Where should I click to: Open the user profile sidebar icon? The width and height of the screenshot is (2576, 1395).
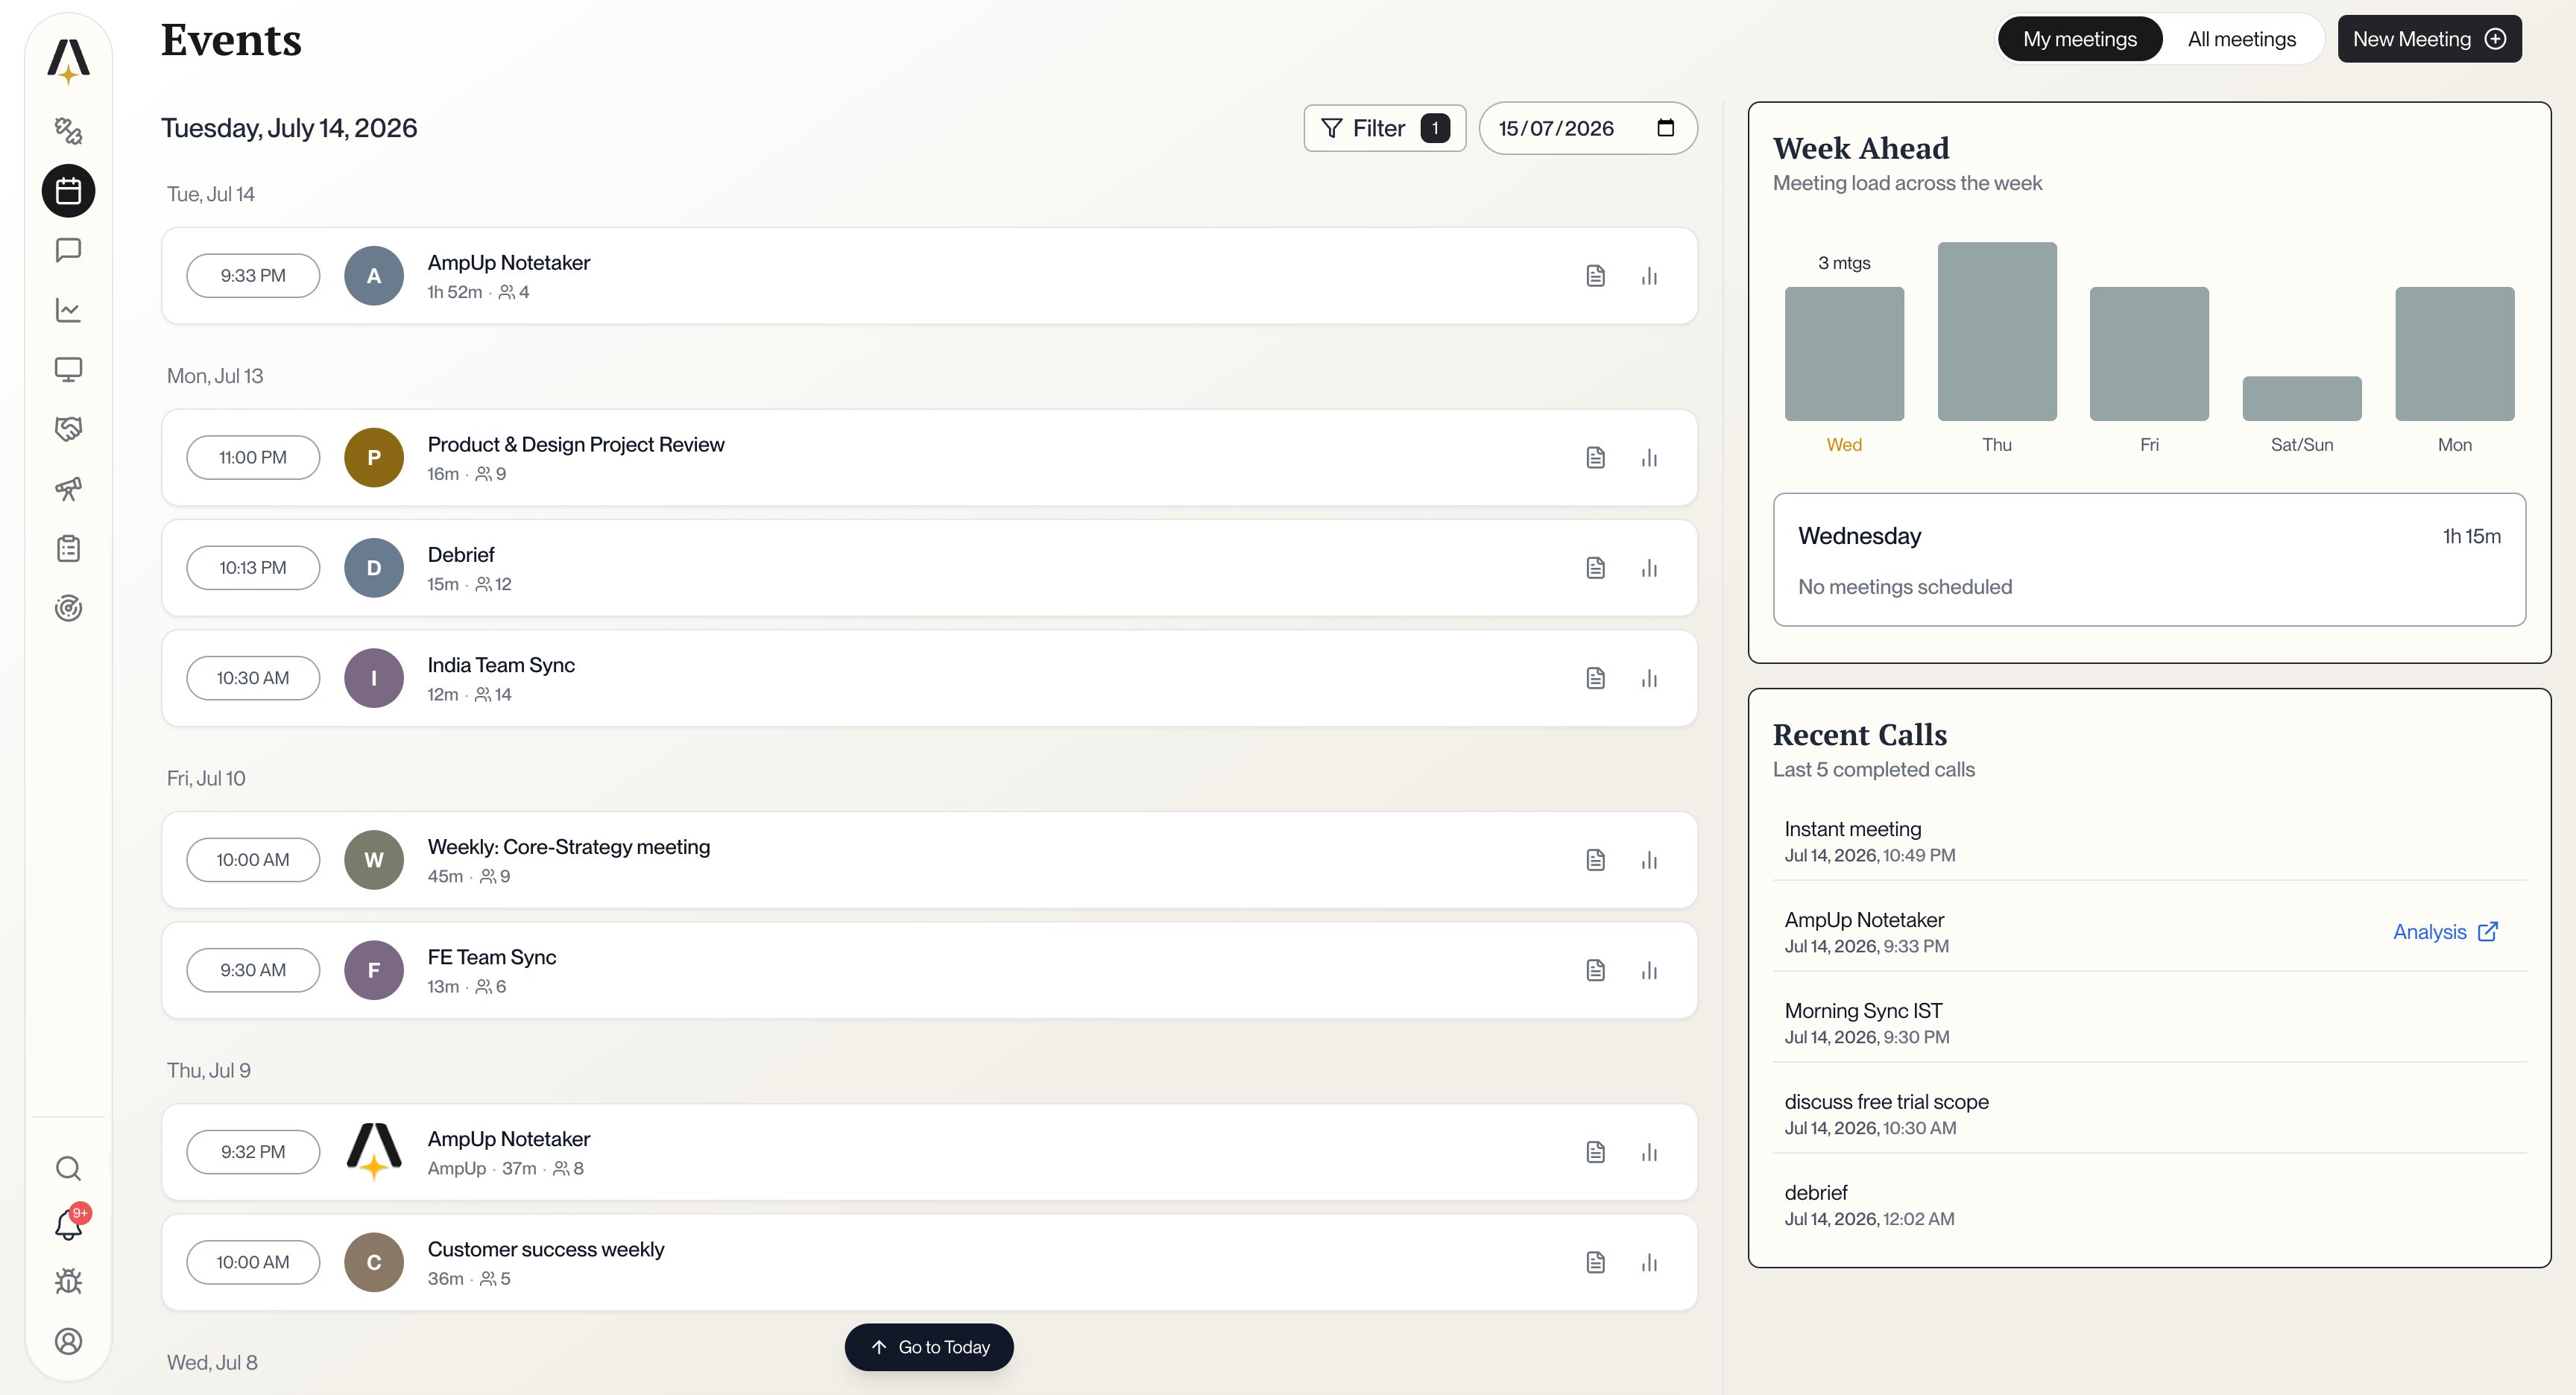click(68, 1341)
